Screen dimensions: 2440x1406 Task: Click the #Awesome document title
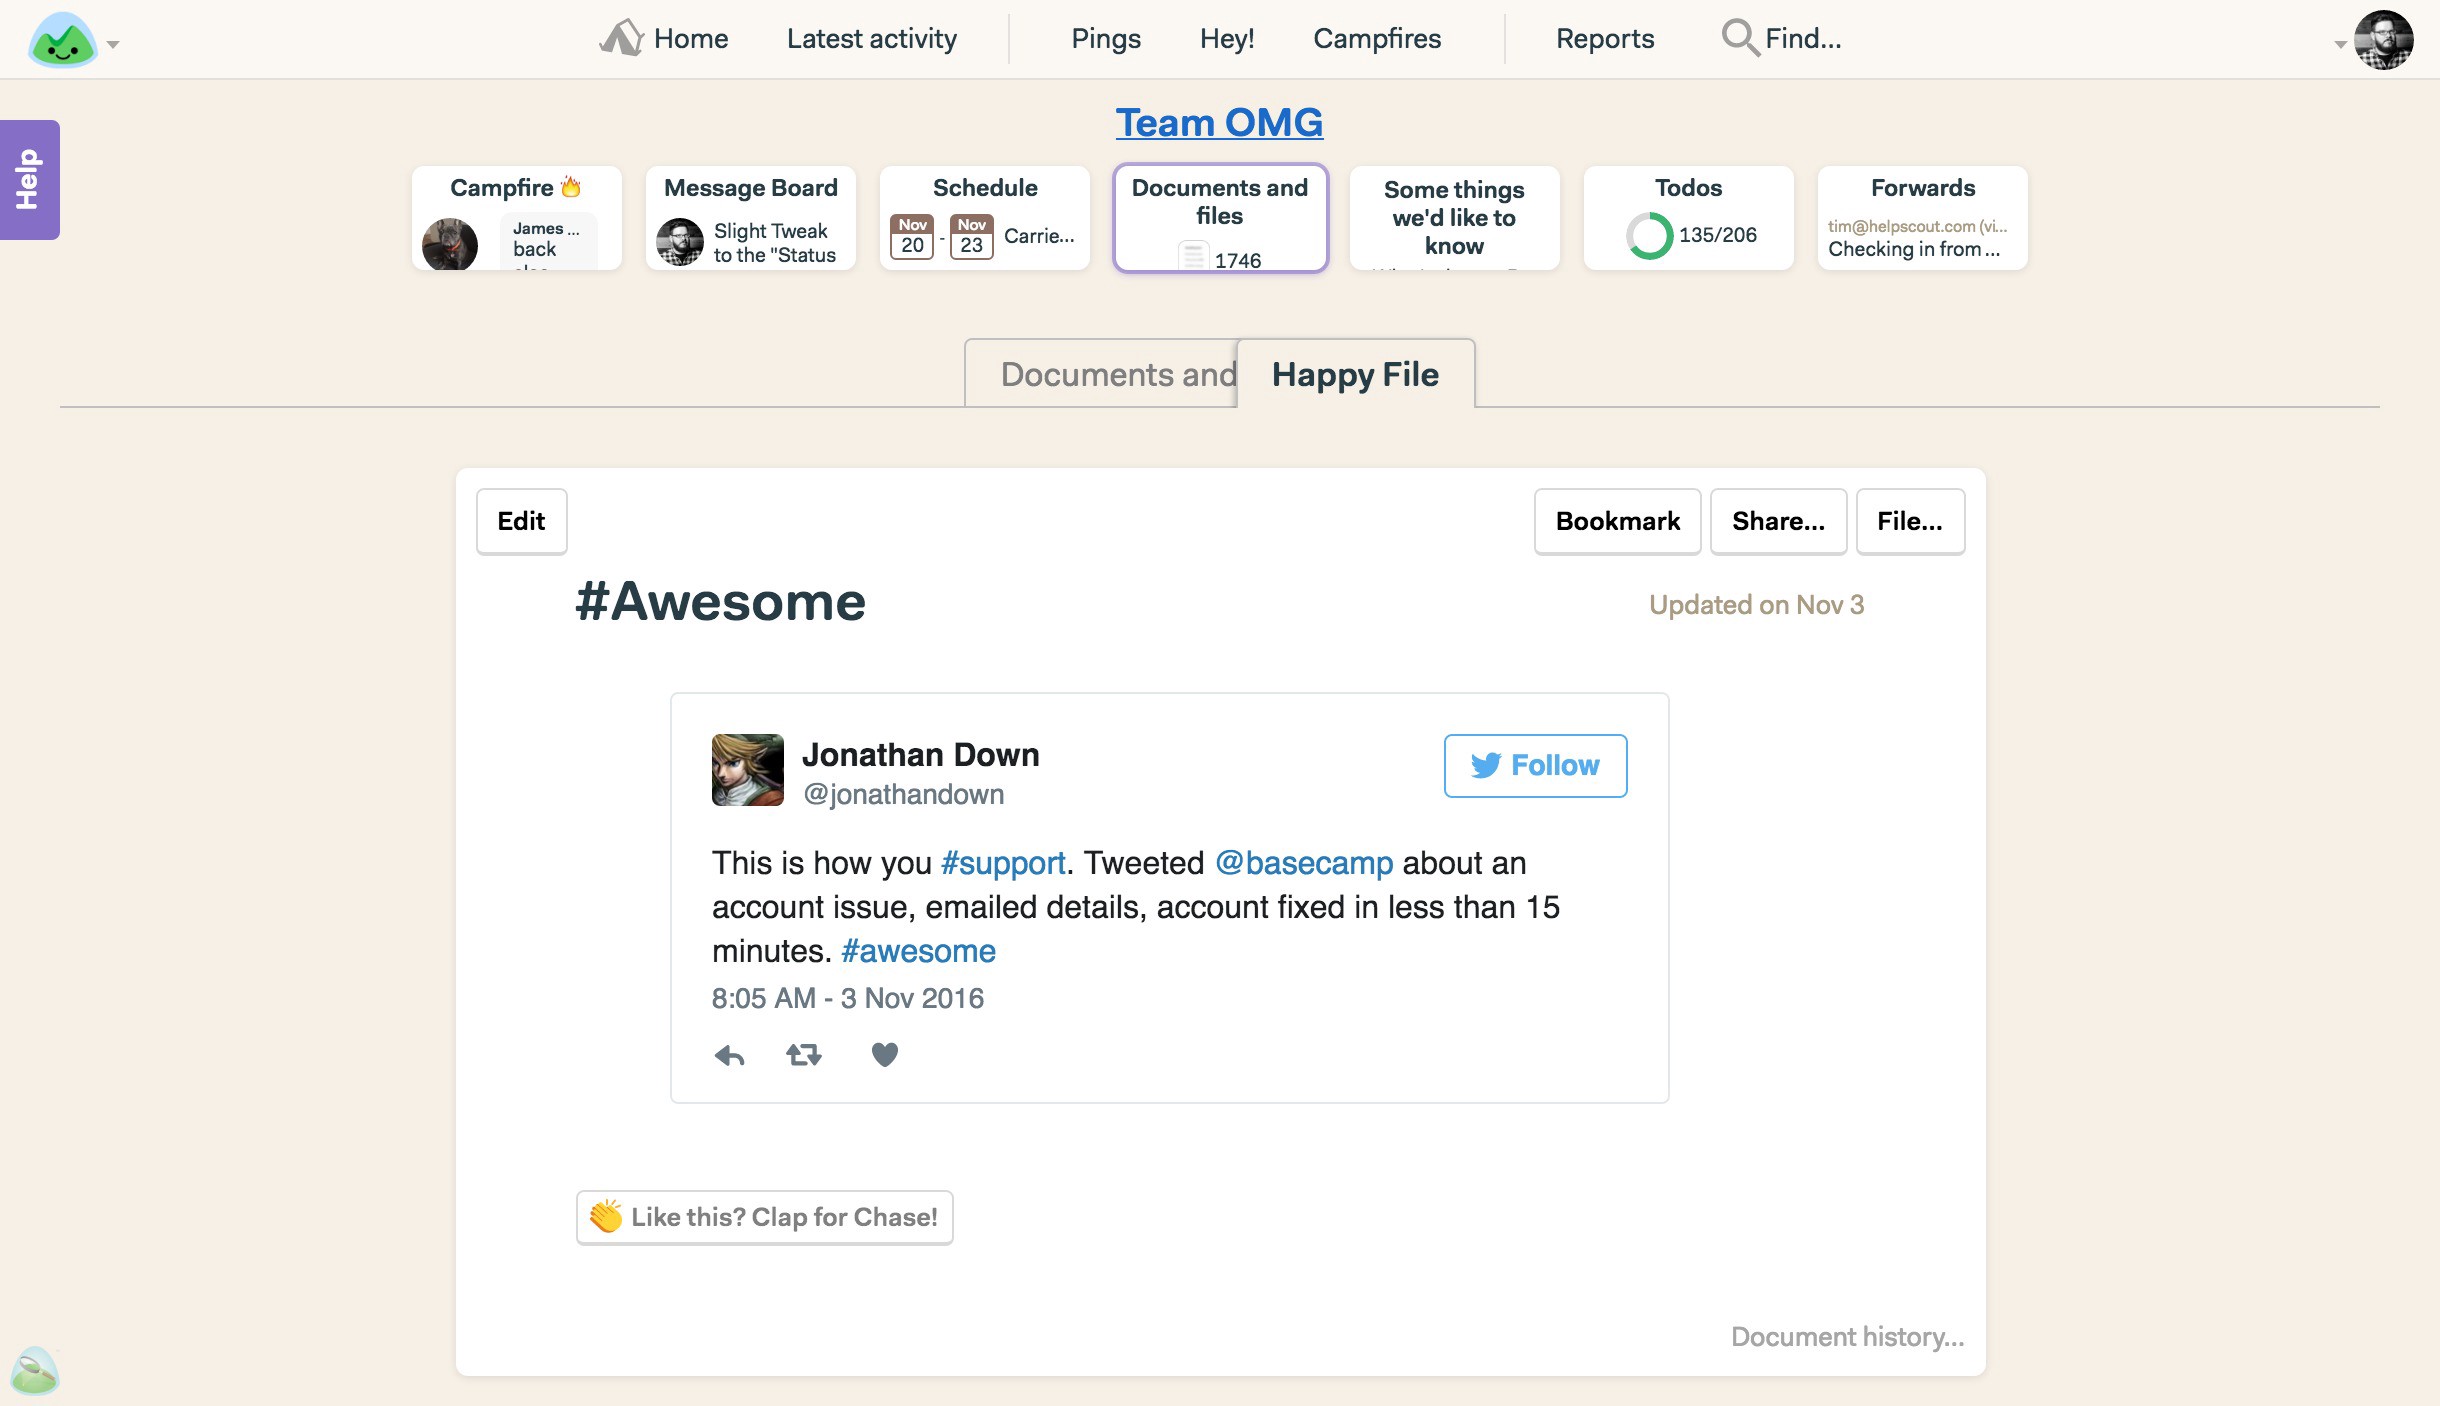click(x=720, y=602)
